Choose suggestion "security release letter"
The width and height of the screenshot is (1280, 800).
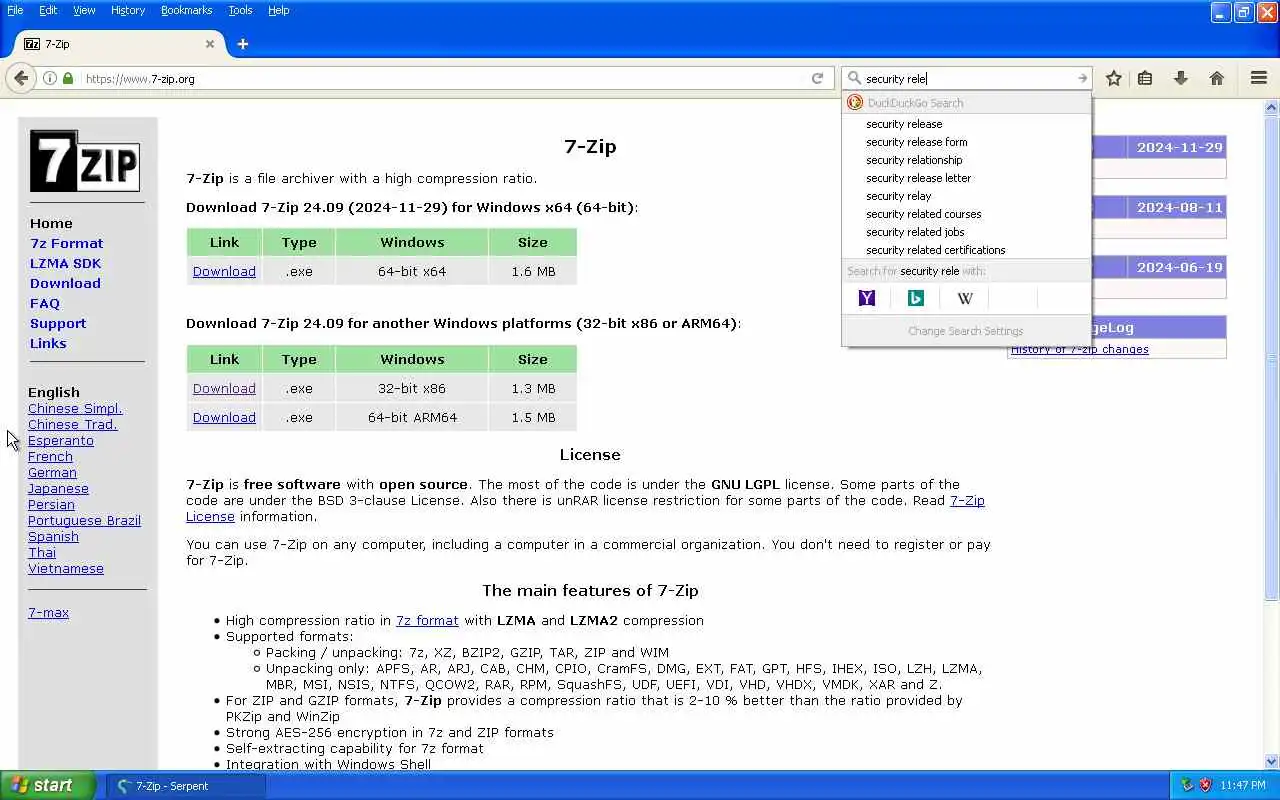click(x=966, y=178)
